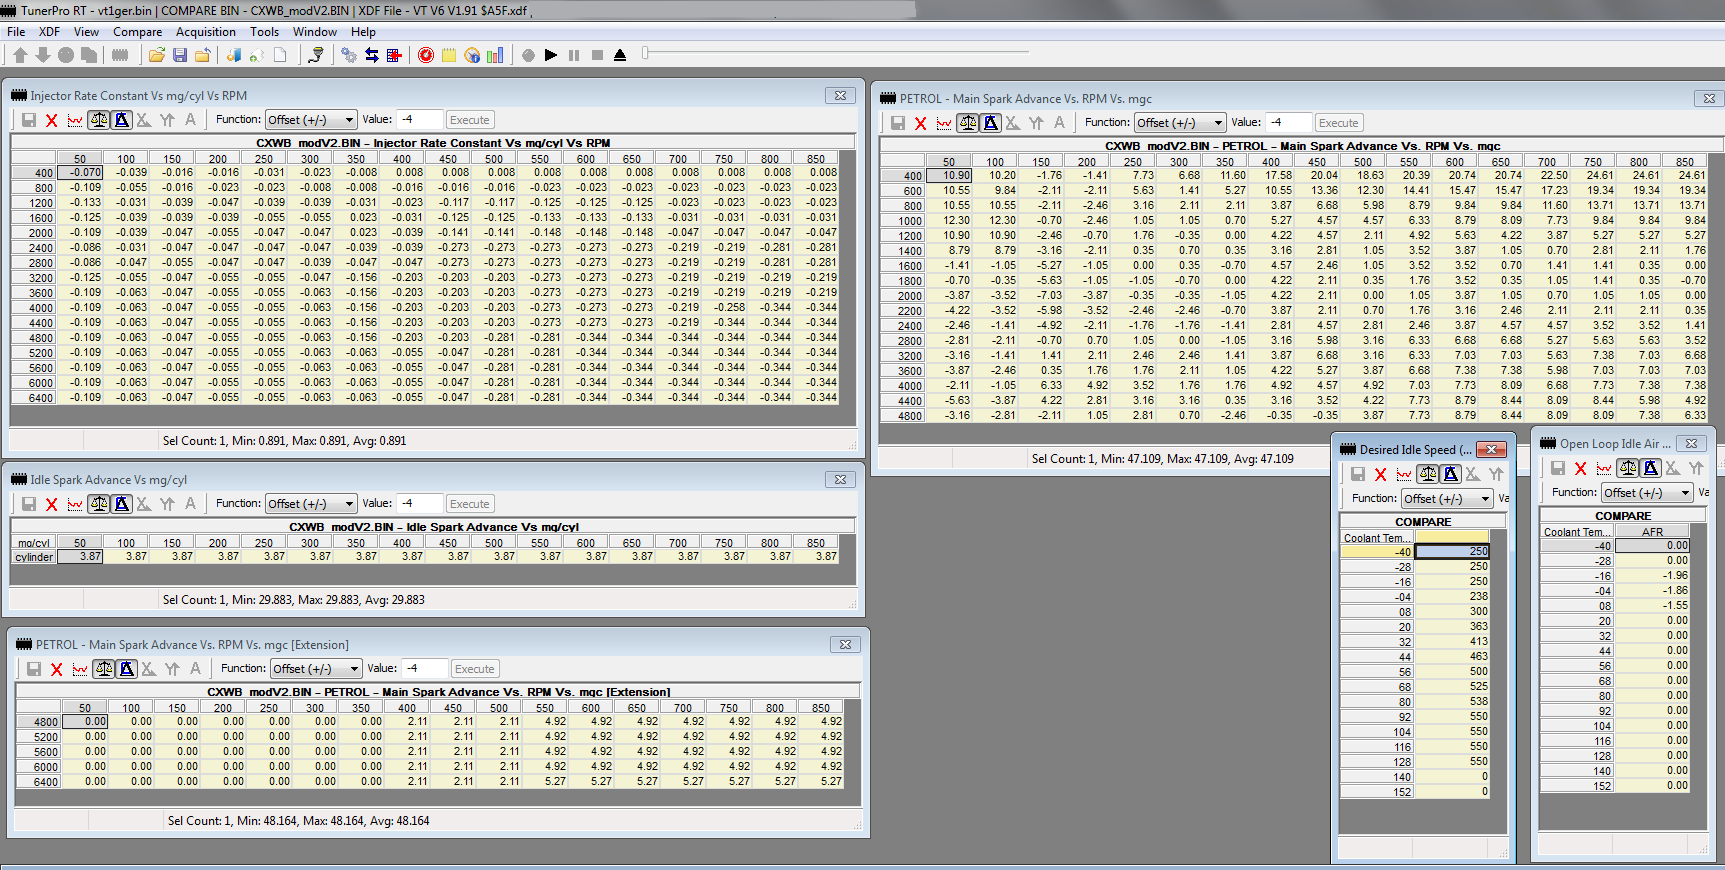
Task: Move the acquisition playback position slider handle
Action: pos(646,53)
